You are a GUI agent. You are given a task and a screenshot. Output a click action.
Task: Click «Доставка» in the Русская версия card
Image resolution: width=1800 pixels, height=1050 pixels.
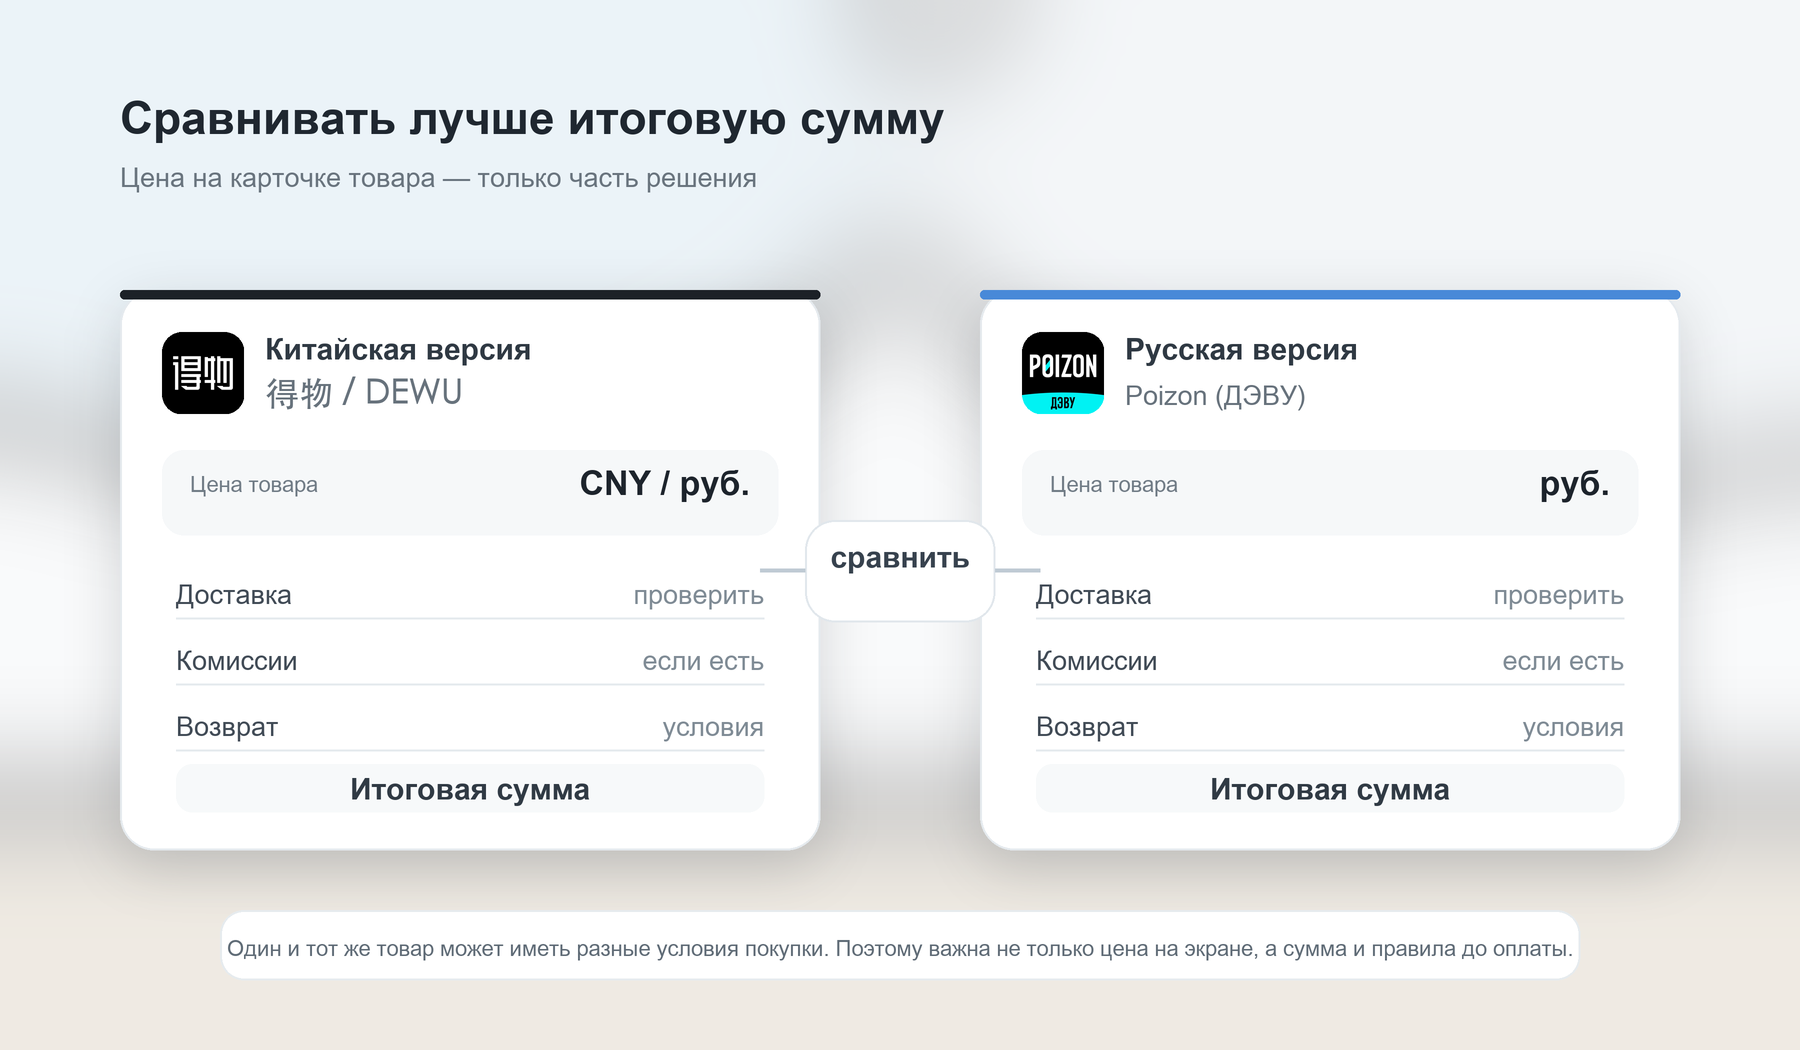[x=1094, y=595]
